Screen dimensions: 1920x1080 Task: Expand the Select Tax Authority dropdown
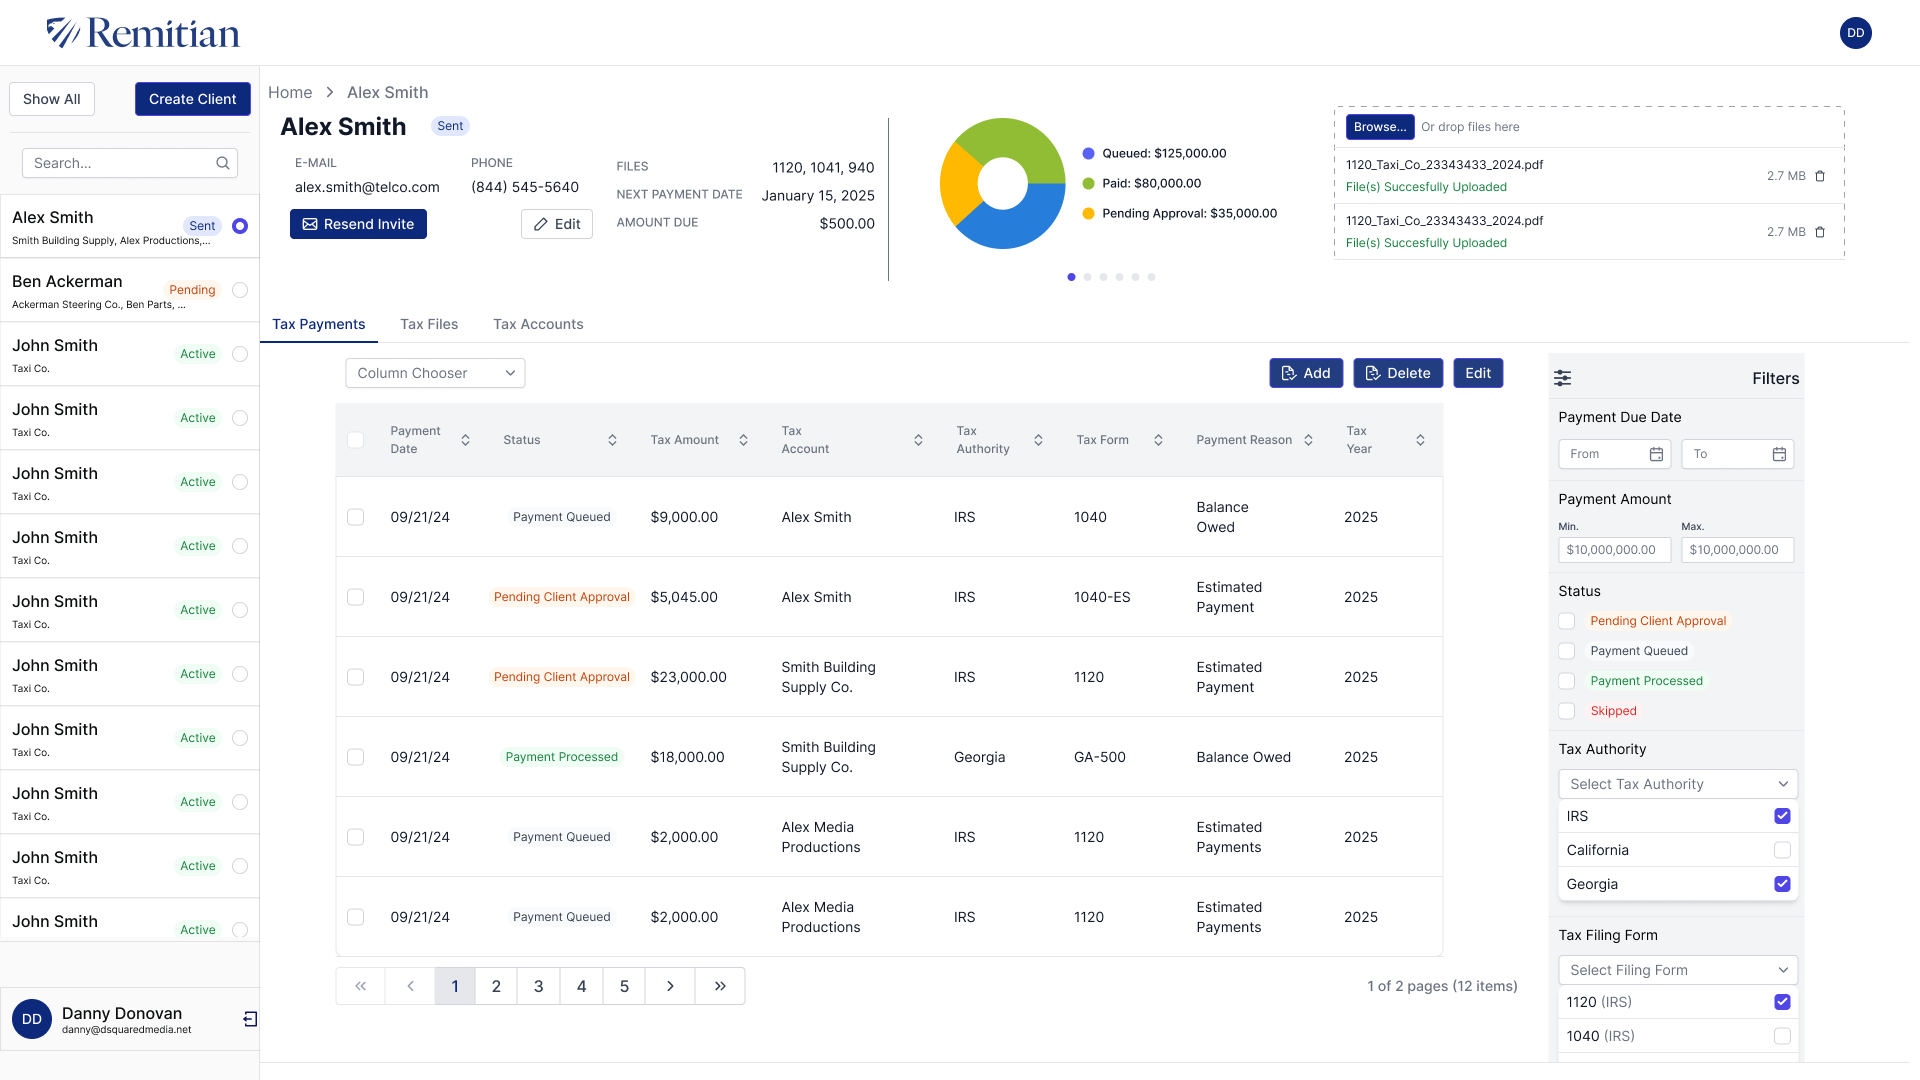[1677, 784]
